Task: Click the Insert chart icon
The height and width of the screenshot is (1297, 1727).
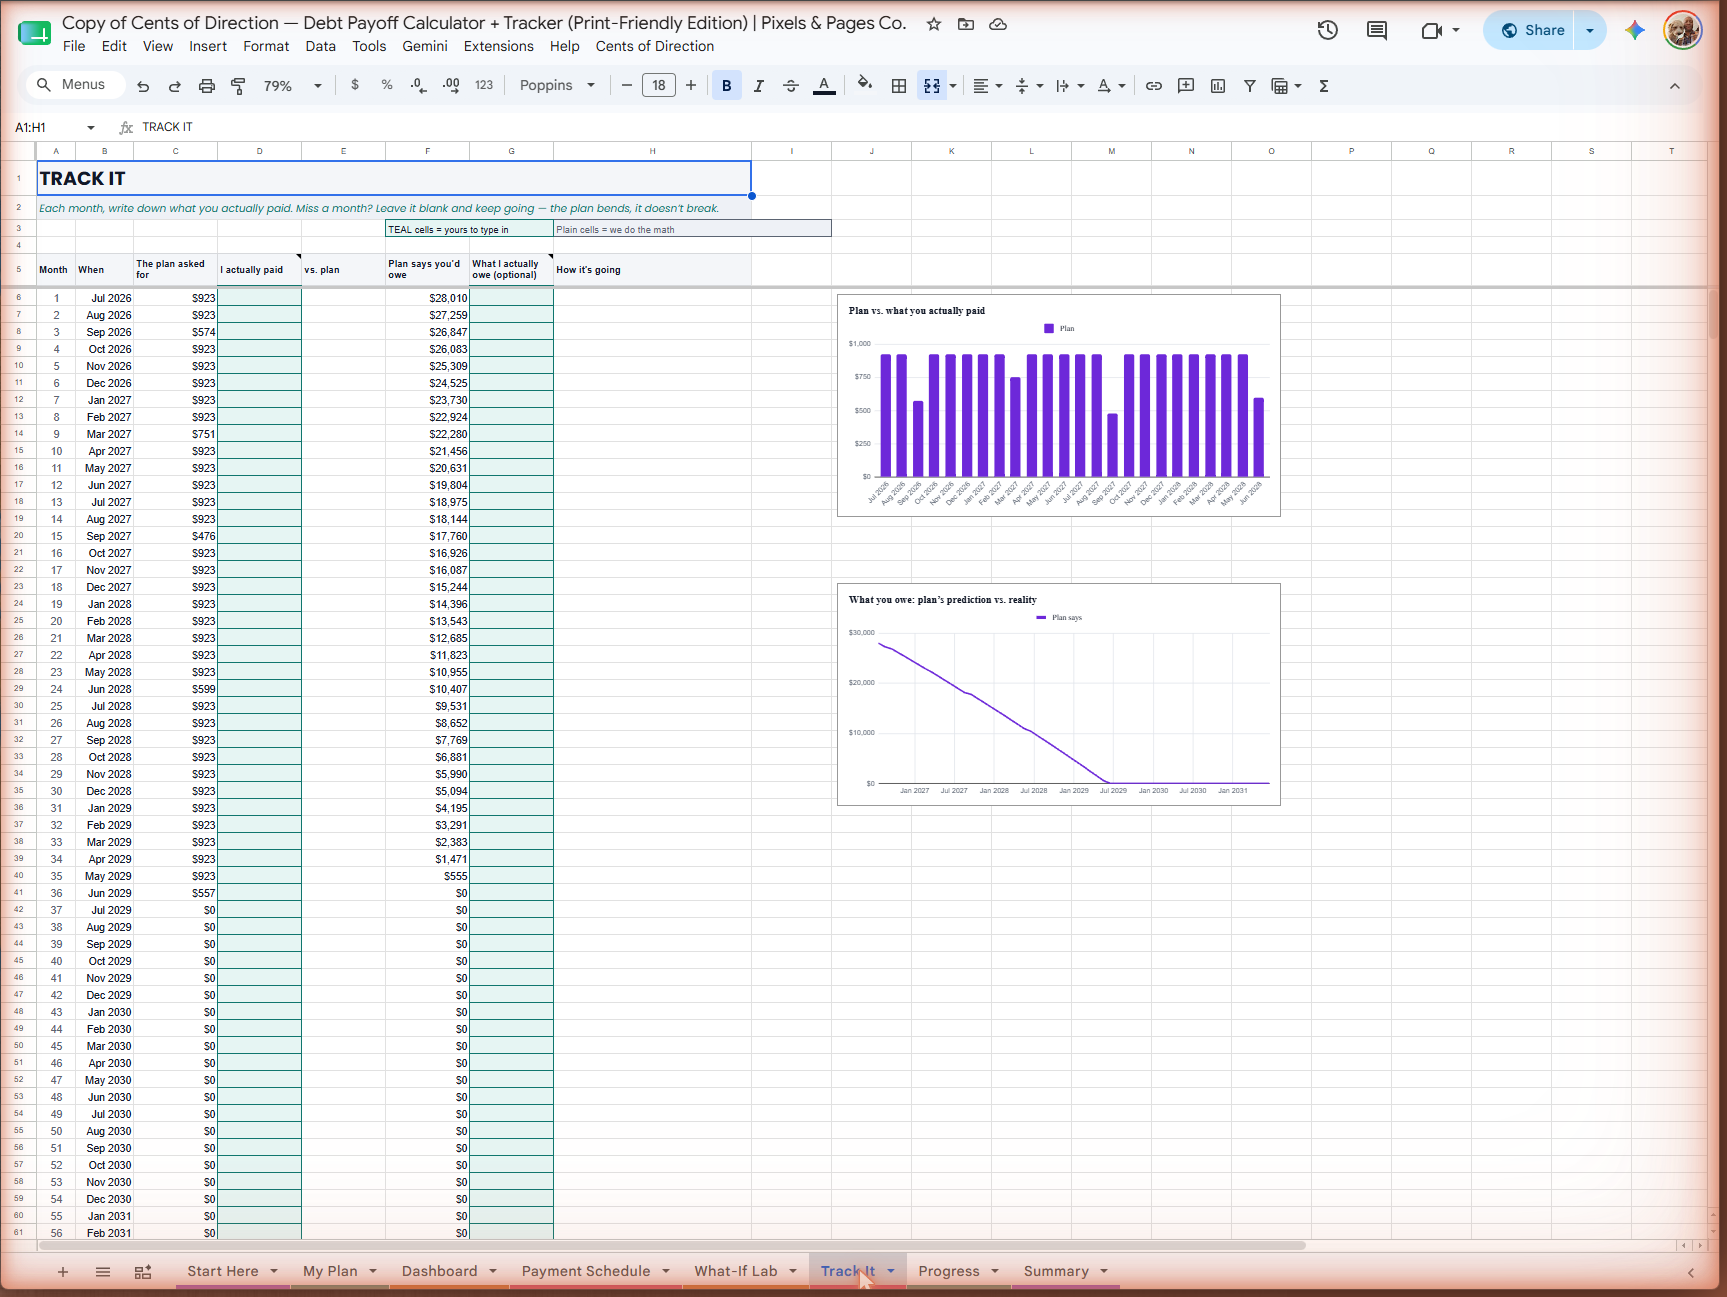Action: point(1218,86)
